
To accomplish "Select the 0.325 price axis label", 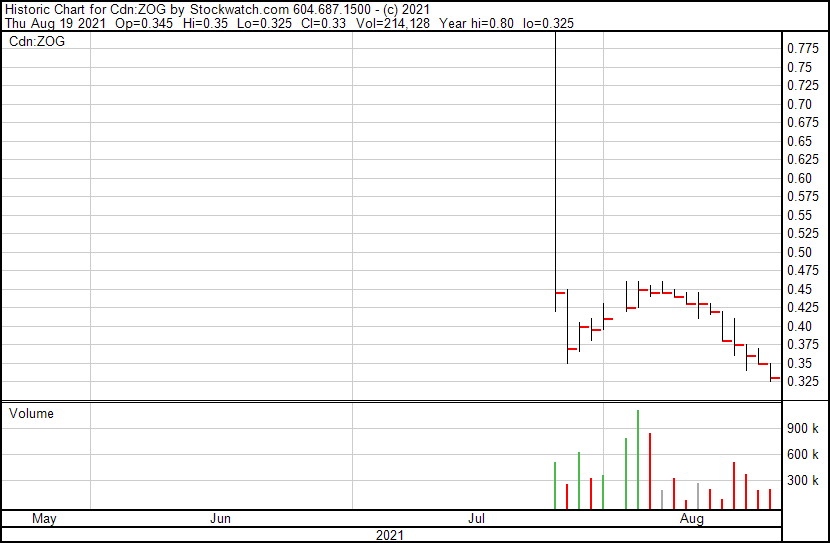I will pyautogui.click(x=802, y=381).
